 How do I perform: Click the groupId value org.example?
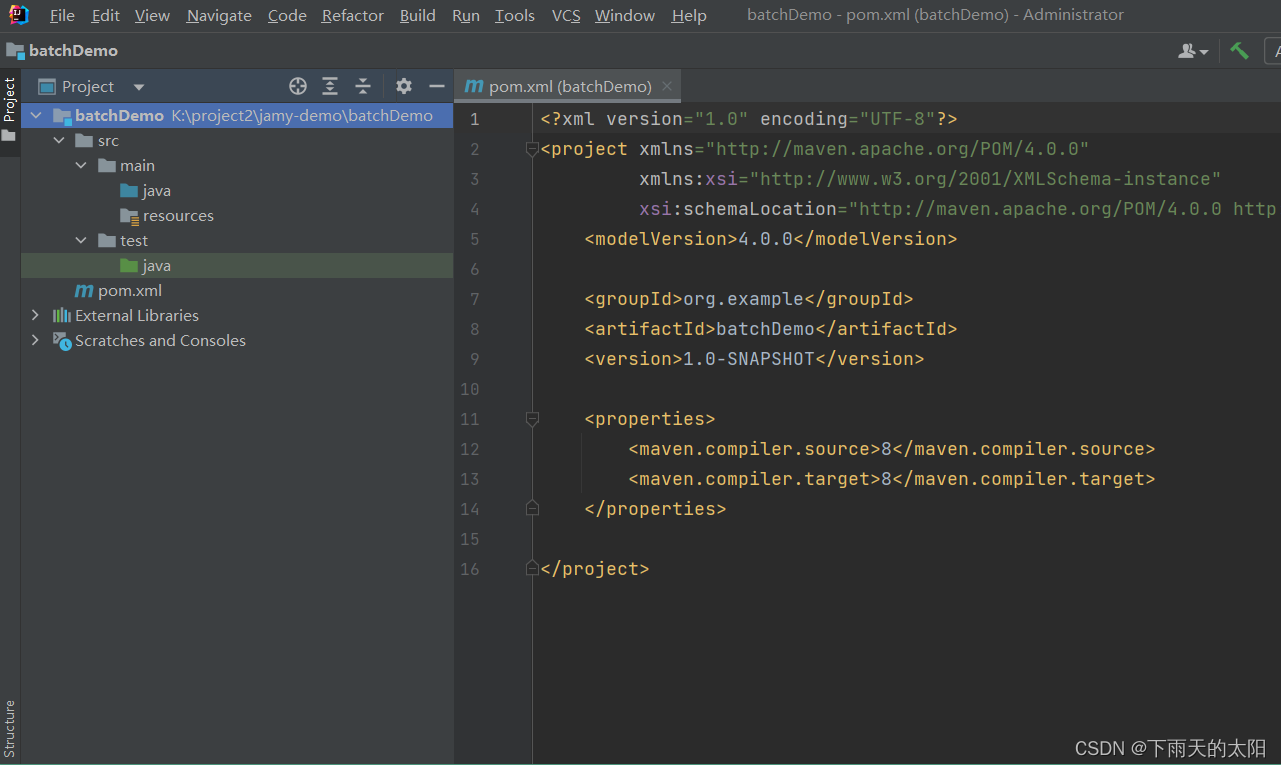click(743, 299)
